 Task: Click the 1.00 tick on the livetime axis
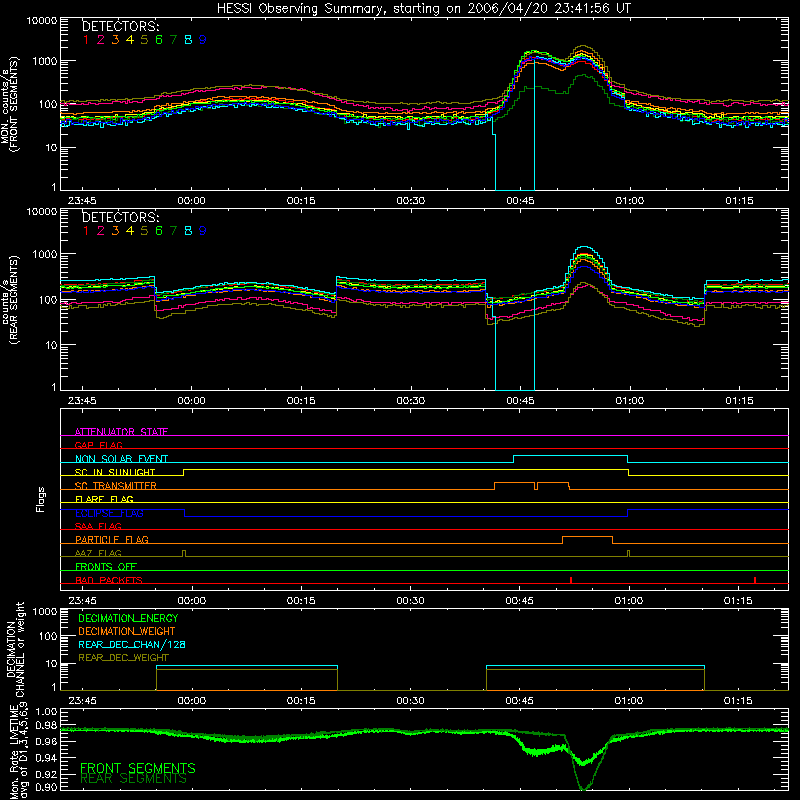(46, 712)
